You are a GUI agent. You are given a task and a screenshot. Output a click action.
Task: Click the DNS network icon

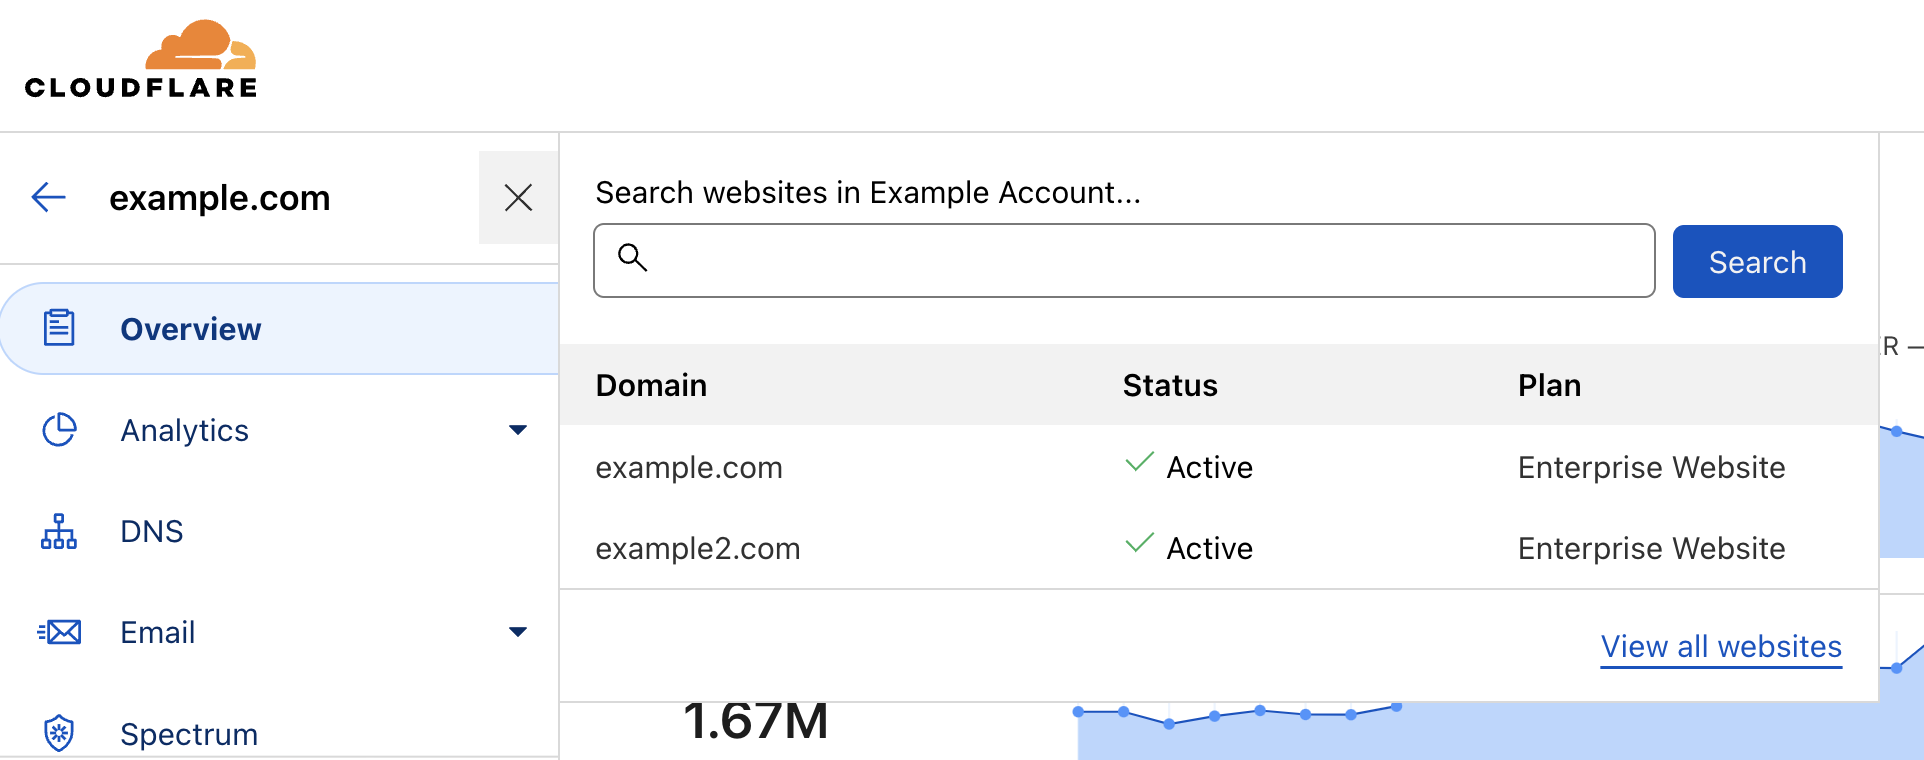click(59, 531)
